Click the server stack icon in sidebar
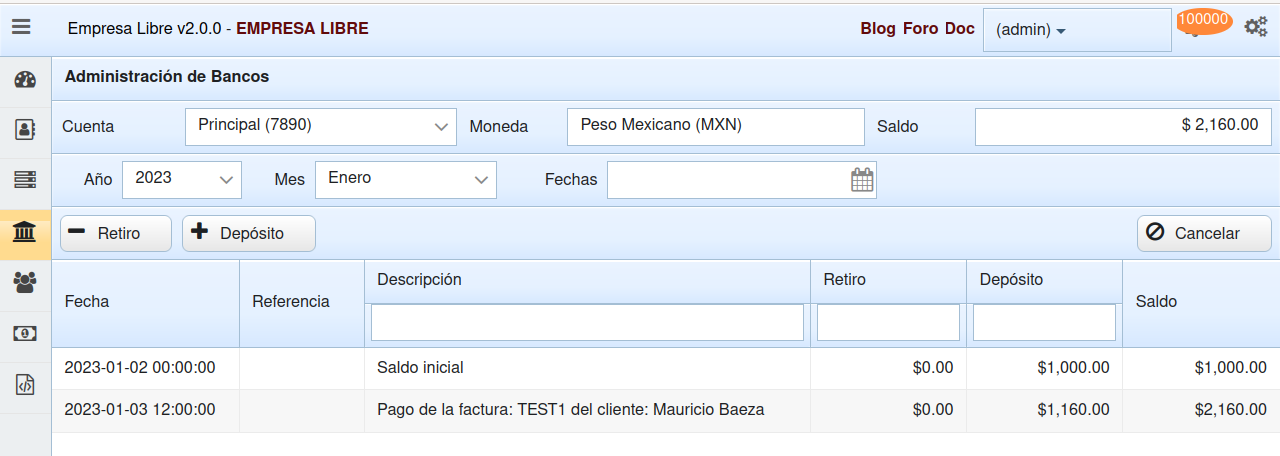The height and width of the screenshot is (456, 1280). pos(25,180)
